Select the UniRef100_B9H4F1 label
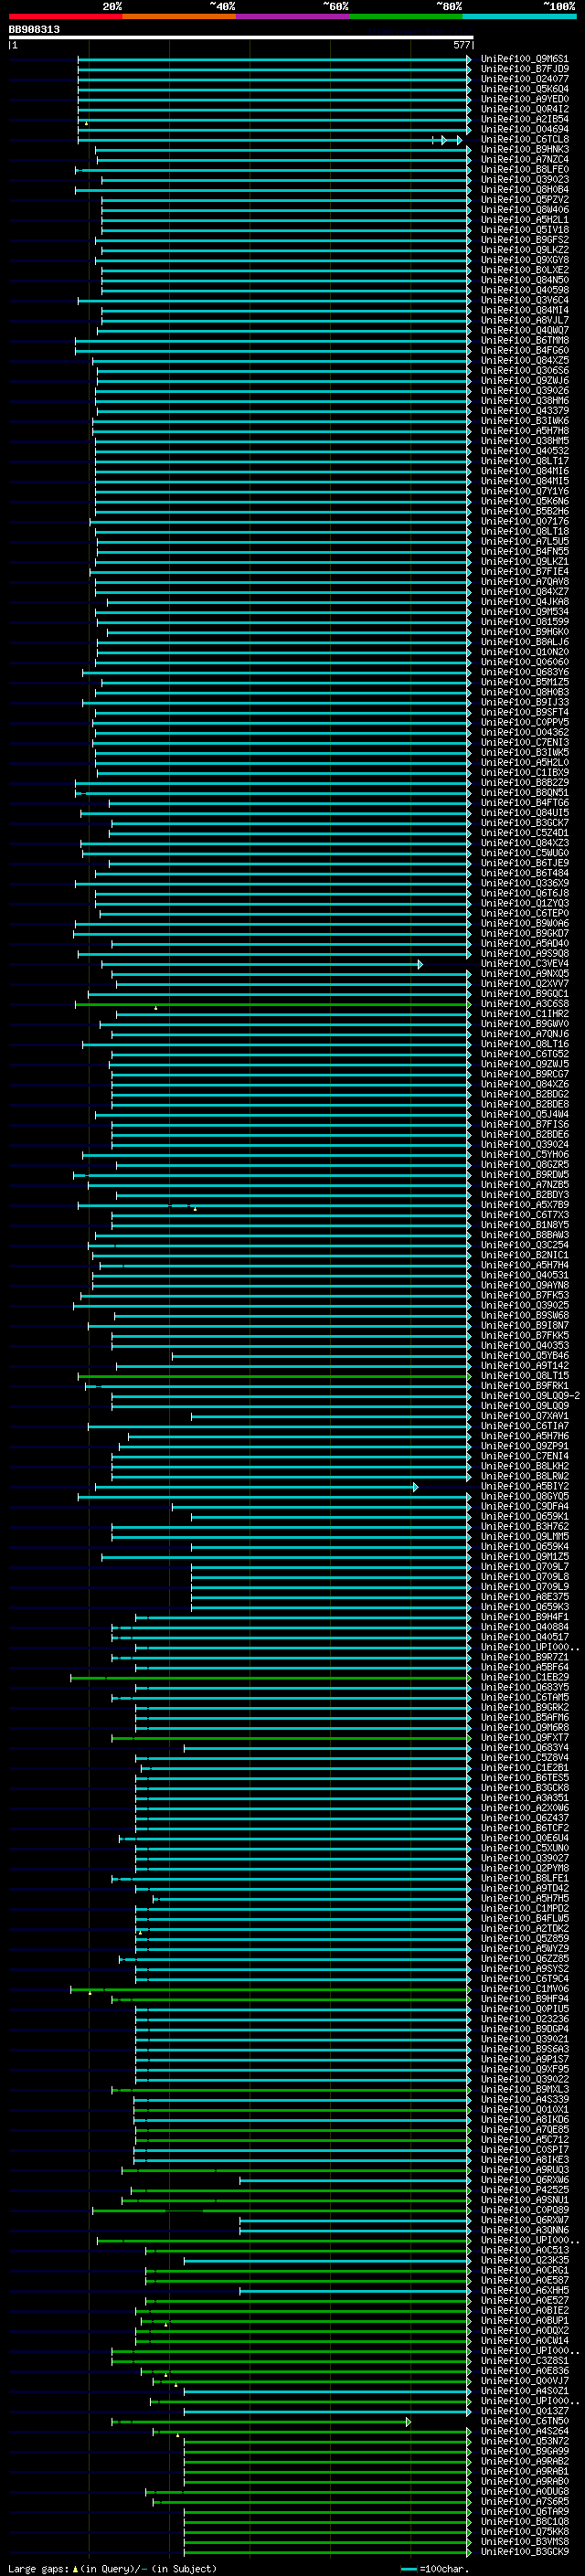585x2576 pixels. point(524,1617)
